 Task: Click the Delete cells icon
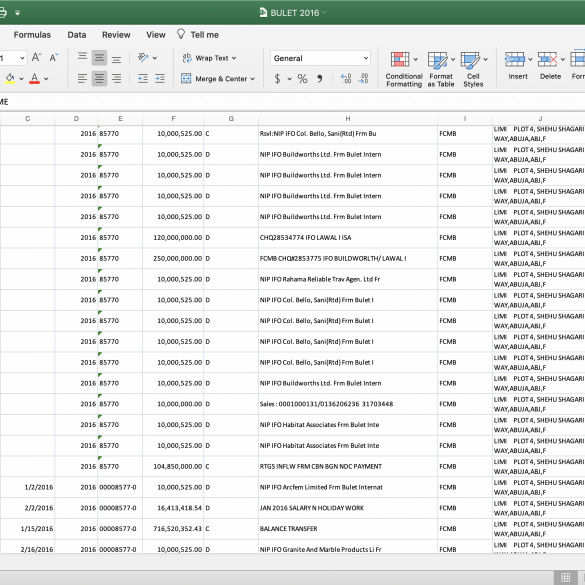click(547, 59)
